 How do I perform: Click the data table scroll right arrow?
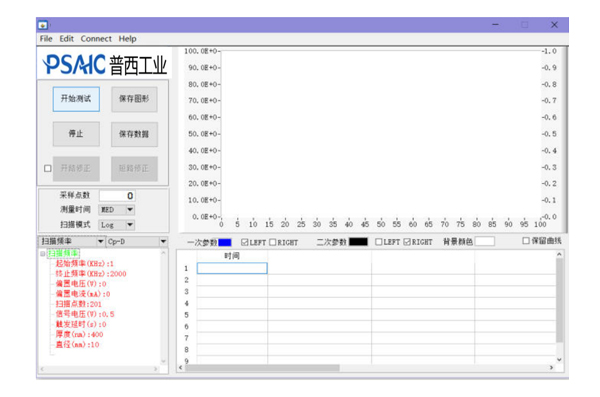(x=551, y=368)
